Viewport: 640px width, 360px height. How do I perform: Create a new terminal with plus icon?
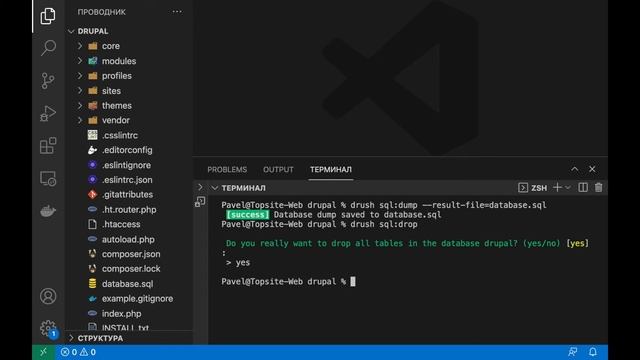coord(557,187)
